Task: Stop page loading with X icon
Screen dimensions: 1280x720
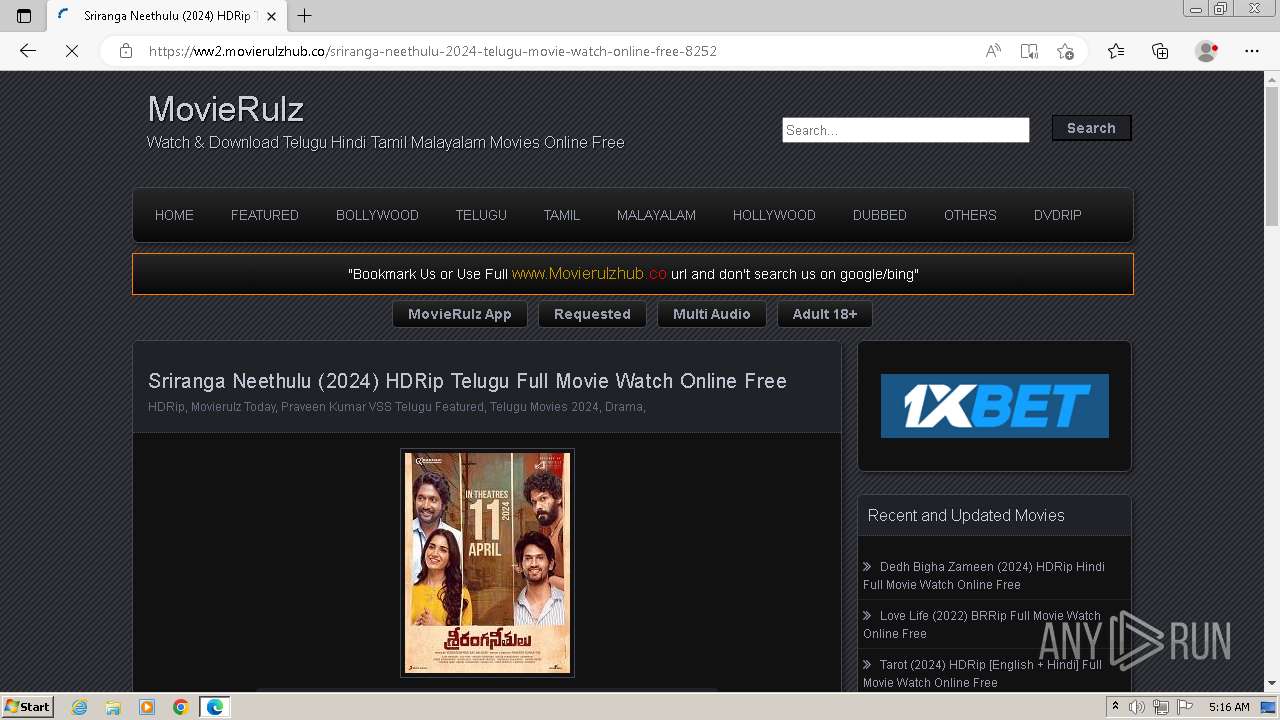Action: tap(72, 51)
